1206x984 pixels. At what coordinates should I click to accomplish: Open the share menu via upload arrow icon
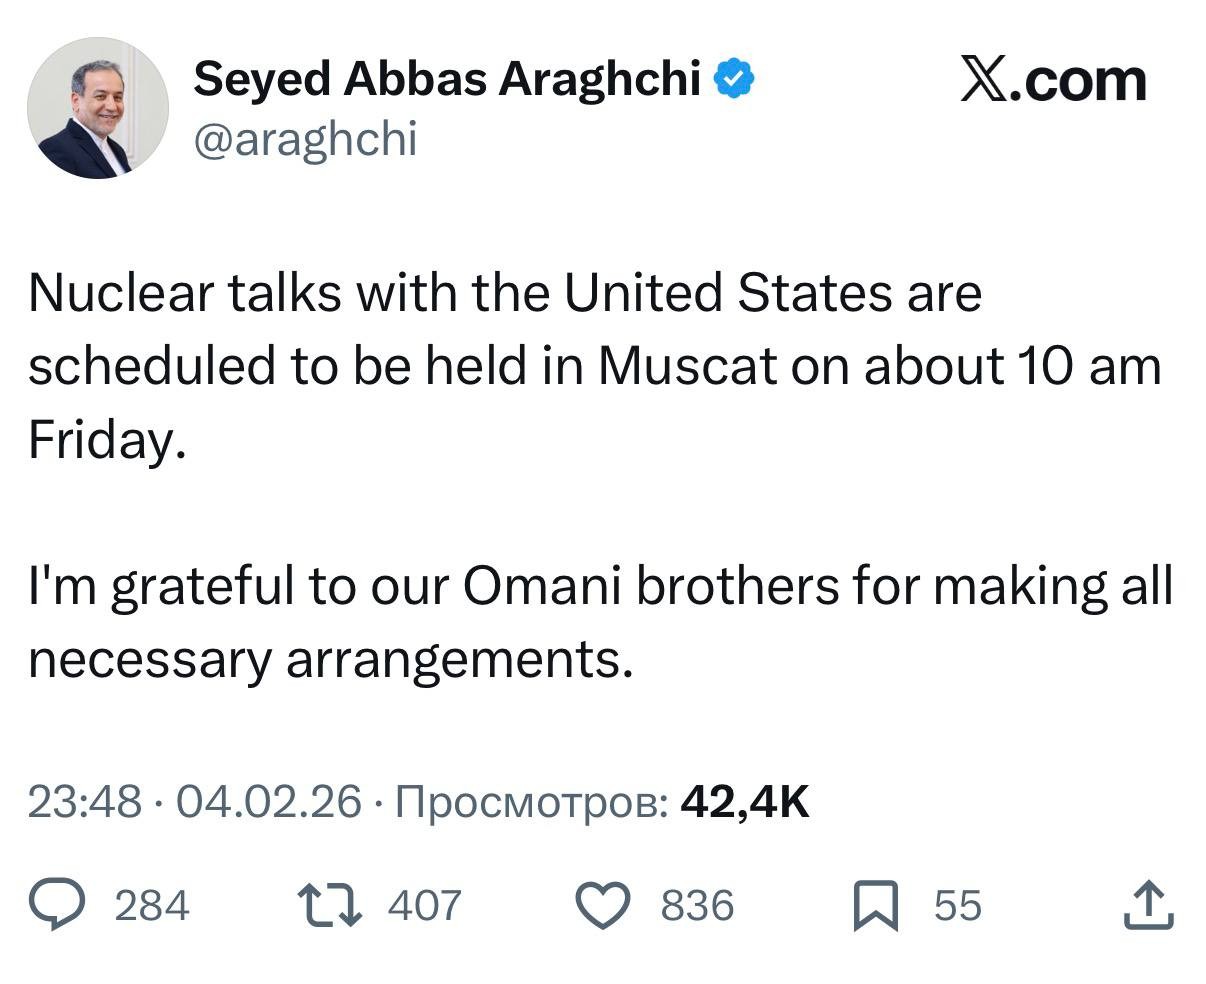pyautogui.click(x=1147, y=904)
